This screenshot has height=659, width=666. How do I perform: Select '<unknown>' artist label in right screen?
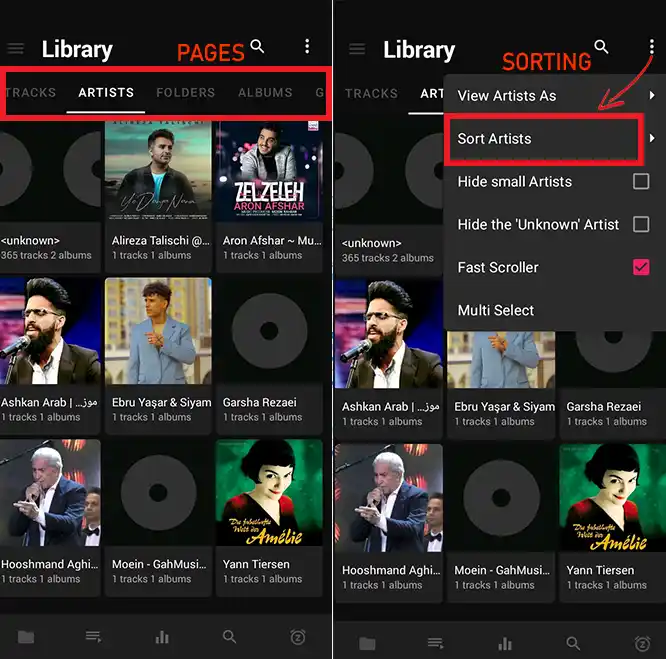pyautogui.click(x=372, y=243)
